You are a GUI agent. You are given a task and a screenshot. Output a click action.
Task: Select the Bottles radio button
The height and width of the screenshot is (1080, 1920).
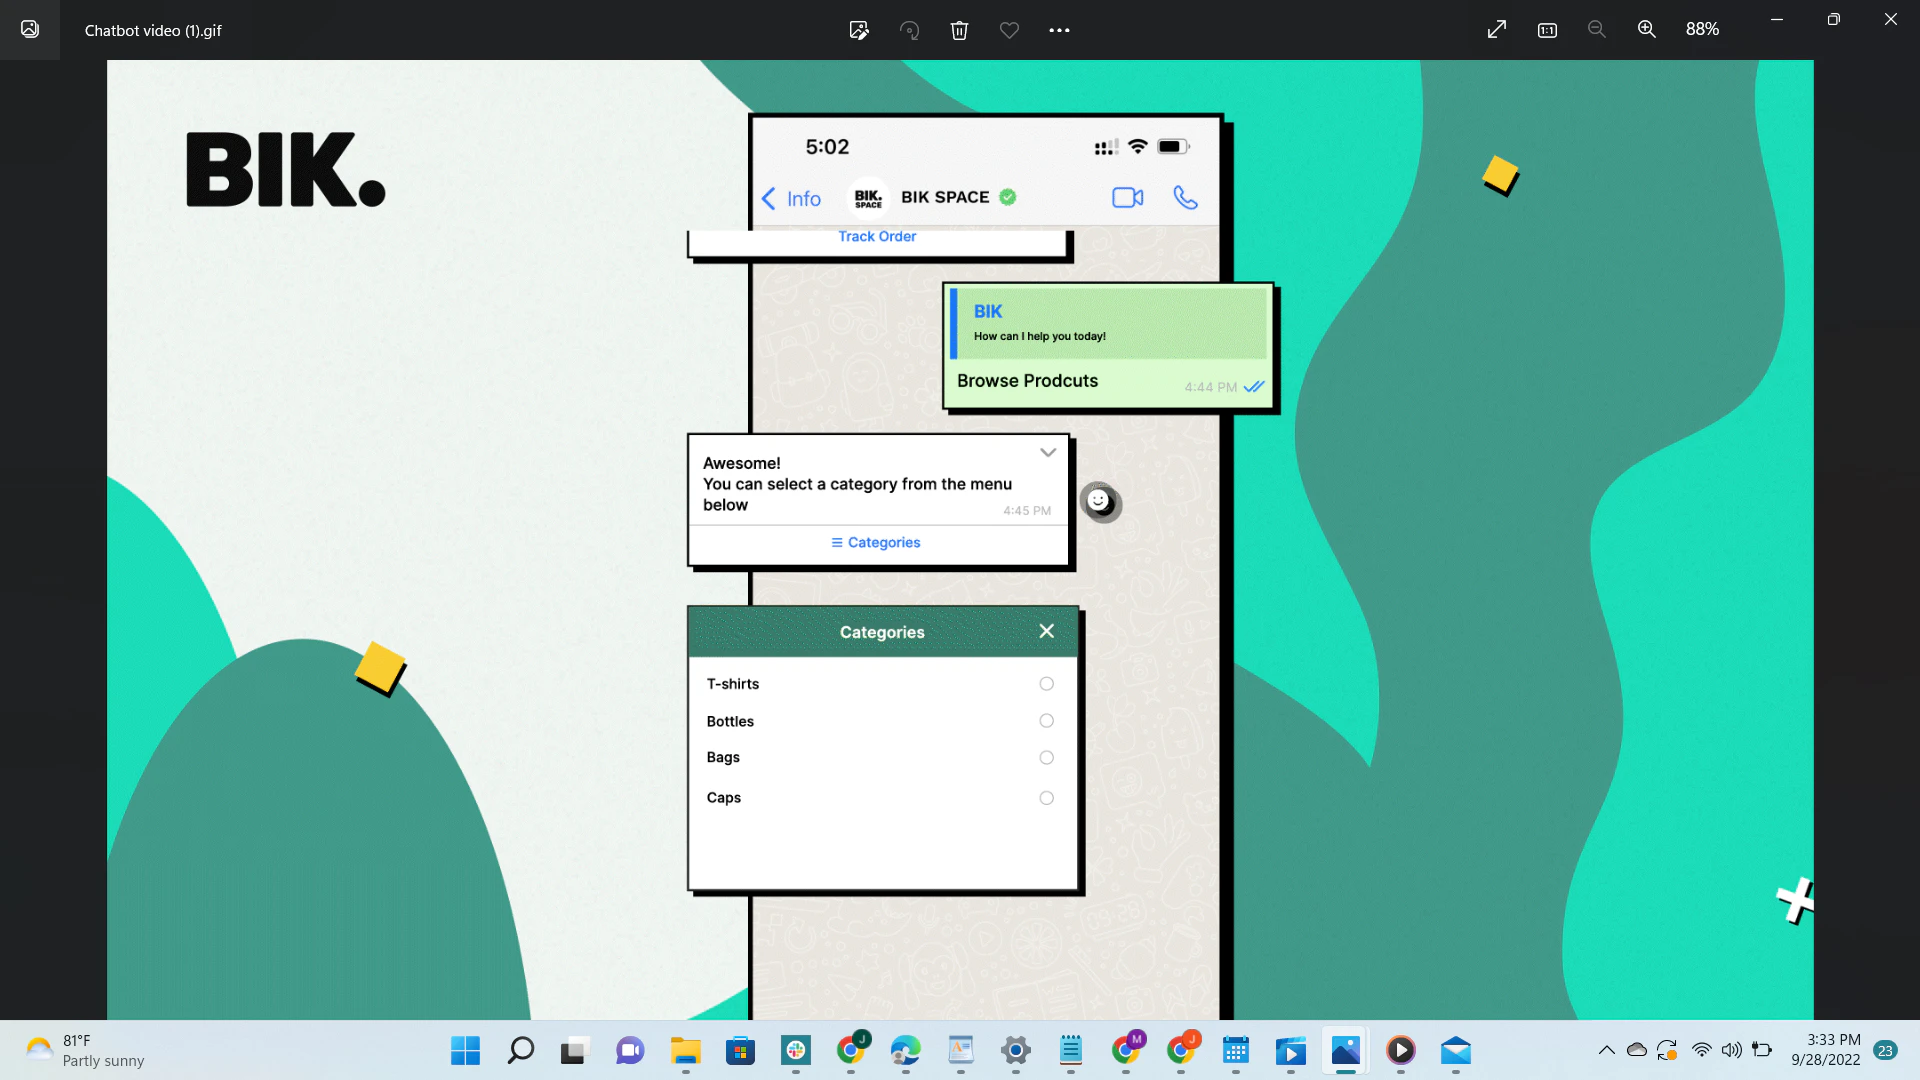(x=1046, y=720)
